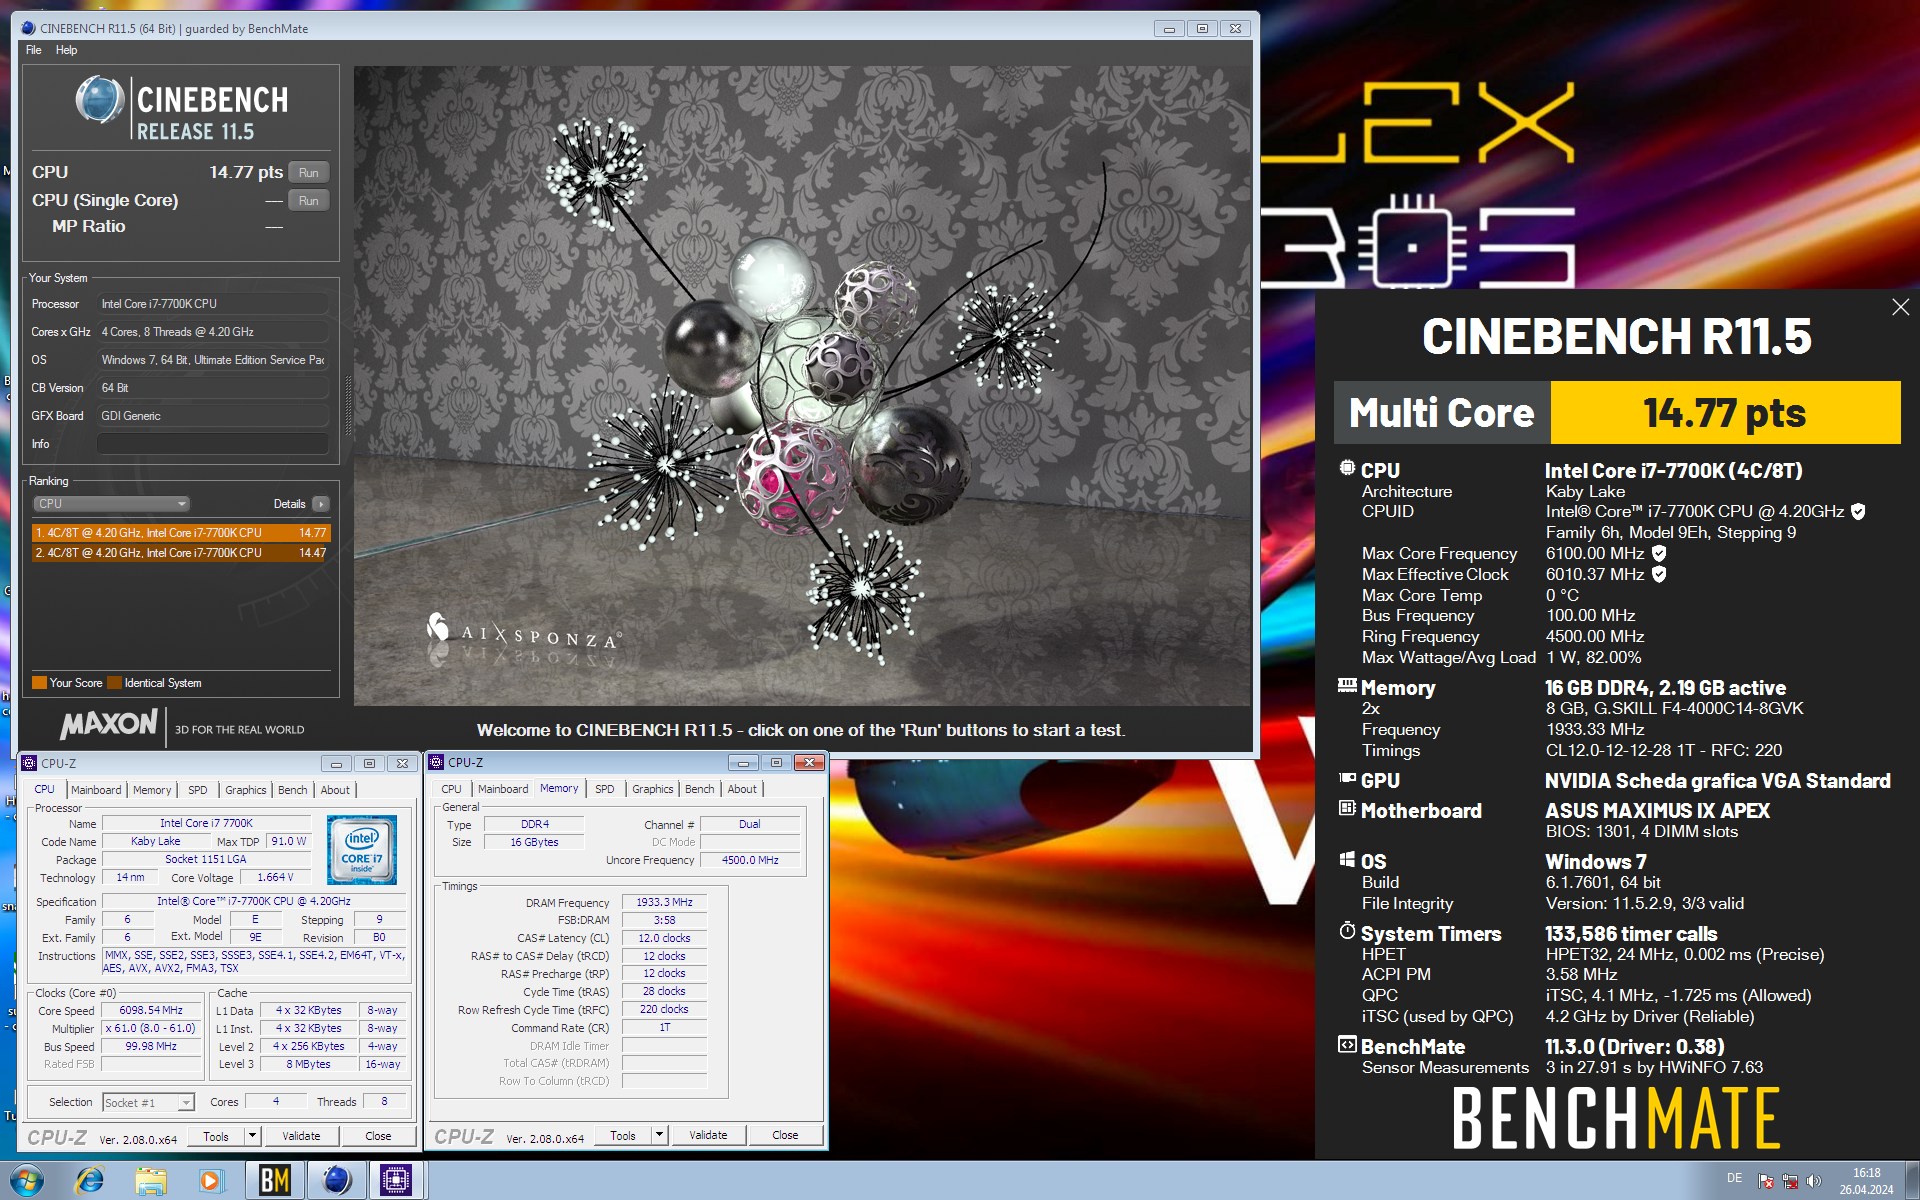Click the left CPU-Z title bar icon

coord(30,763)
